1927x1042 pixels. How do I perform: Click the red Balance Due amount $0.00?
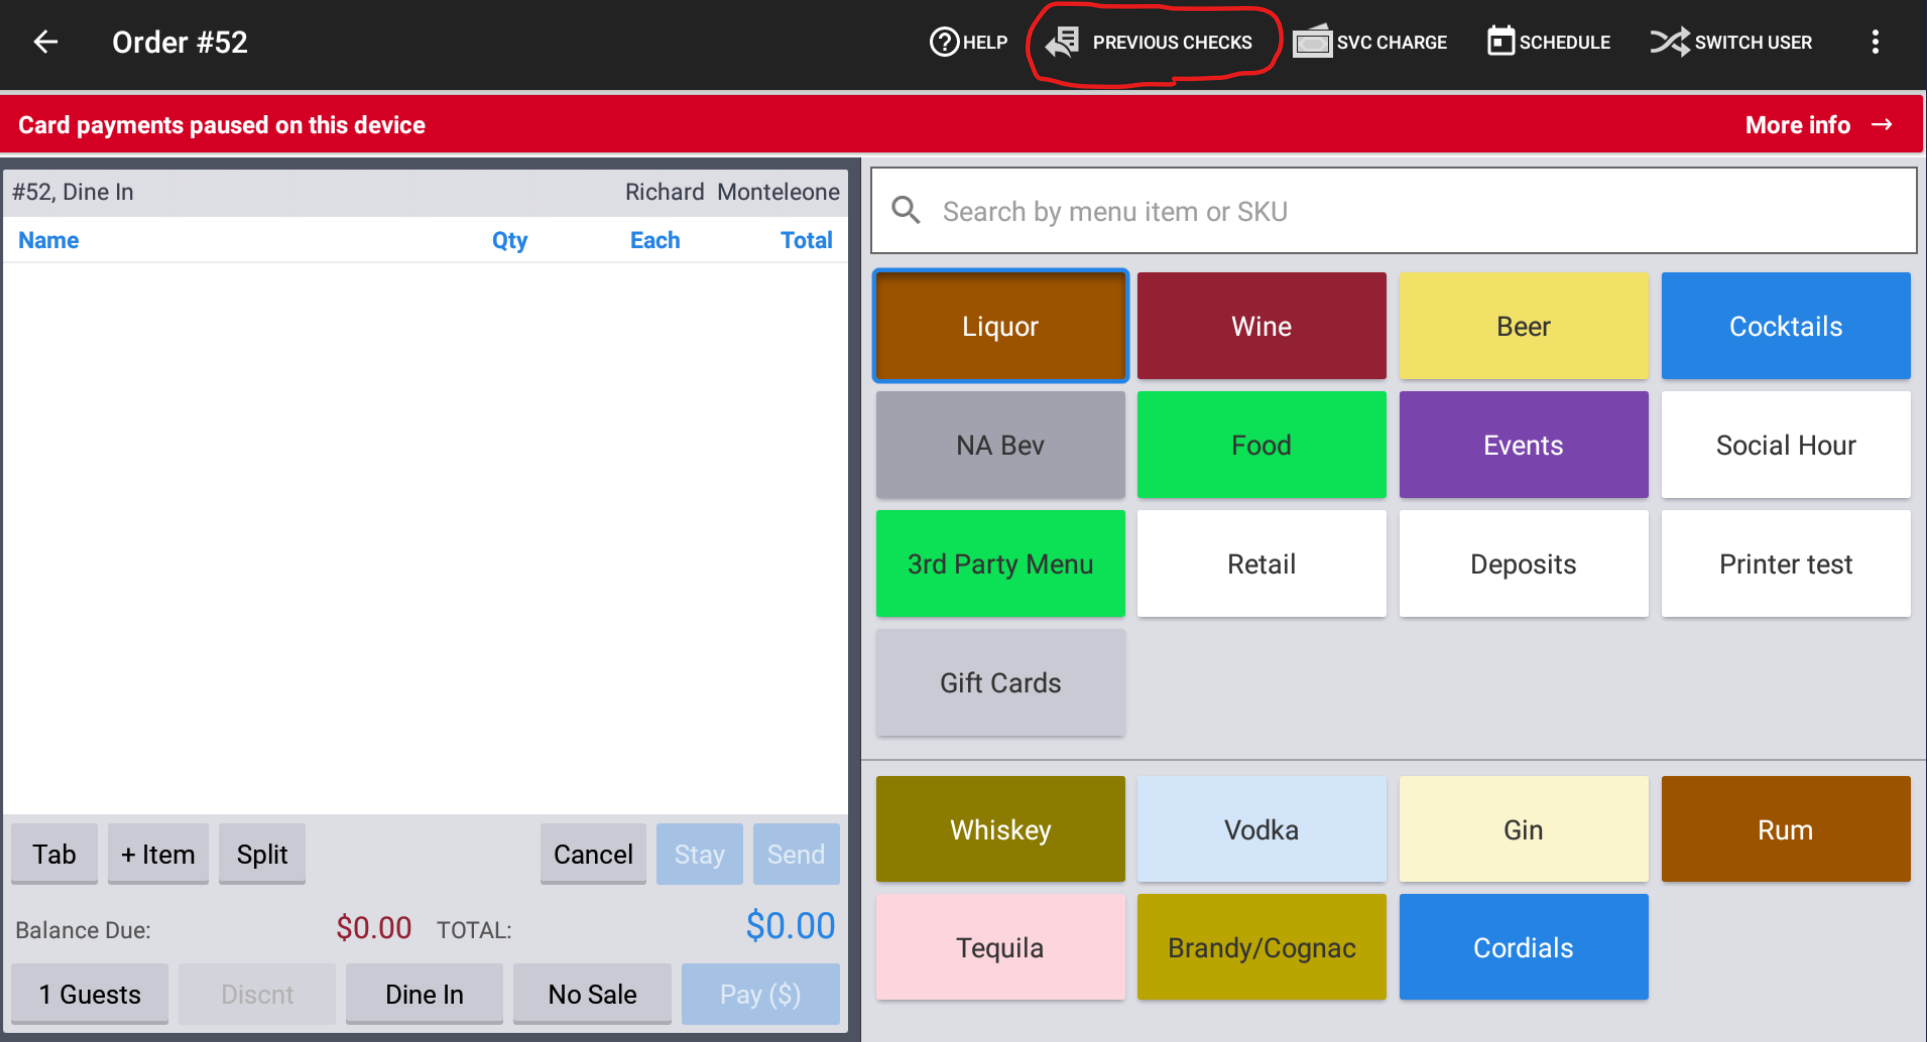[374, 928]
